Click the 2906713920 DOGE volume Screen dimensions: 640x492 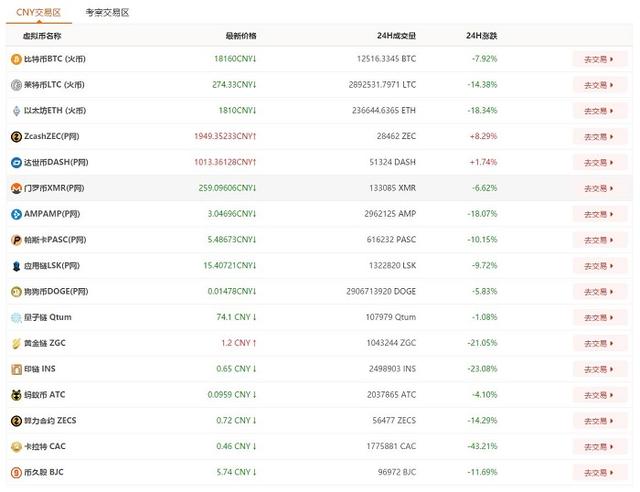coord(381,292)
